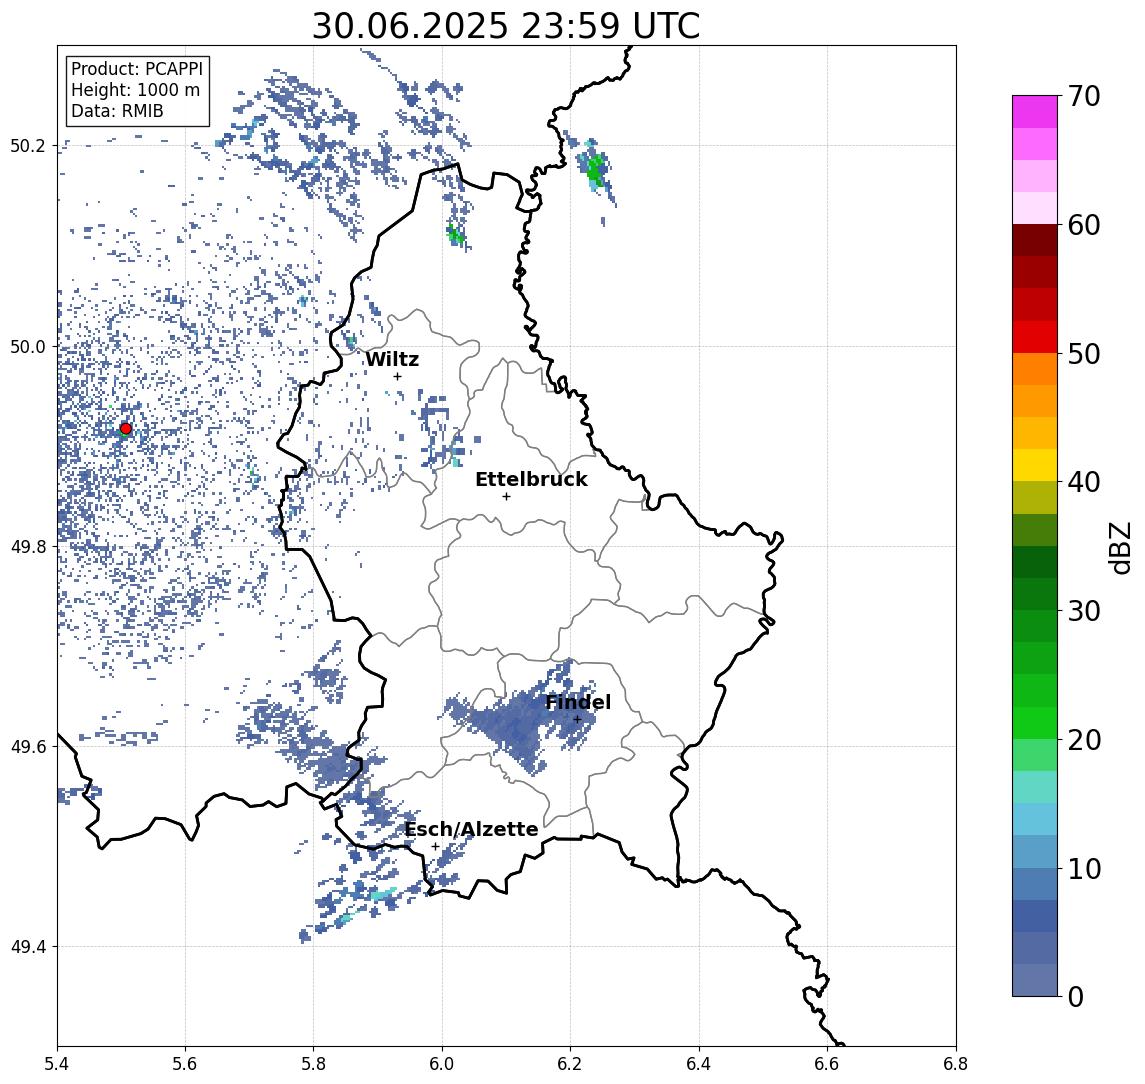Click the colorbar tick label 70
The width and height of the screenshot is (1145, 1084).
(1084, 96)
